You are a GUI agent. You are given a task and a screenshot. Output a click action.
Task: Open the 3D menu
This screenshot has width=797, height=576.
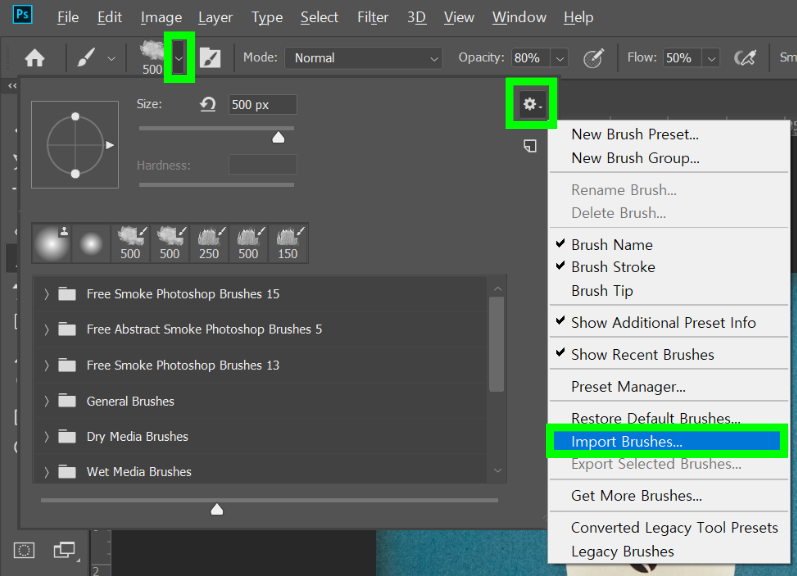pyautogui.click(x=416, y=18)
